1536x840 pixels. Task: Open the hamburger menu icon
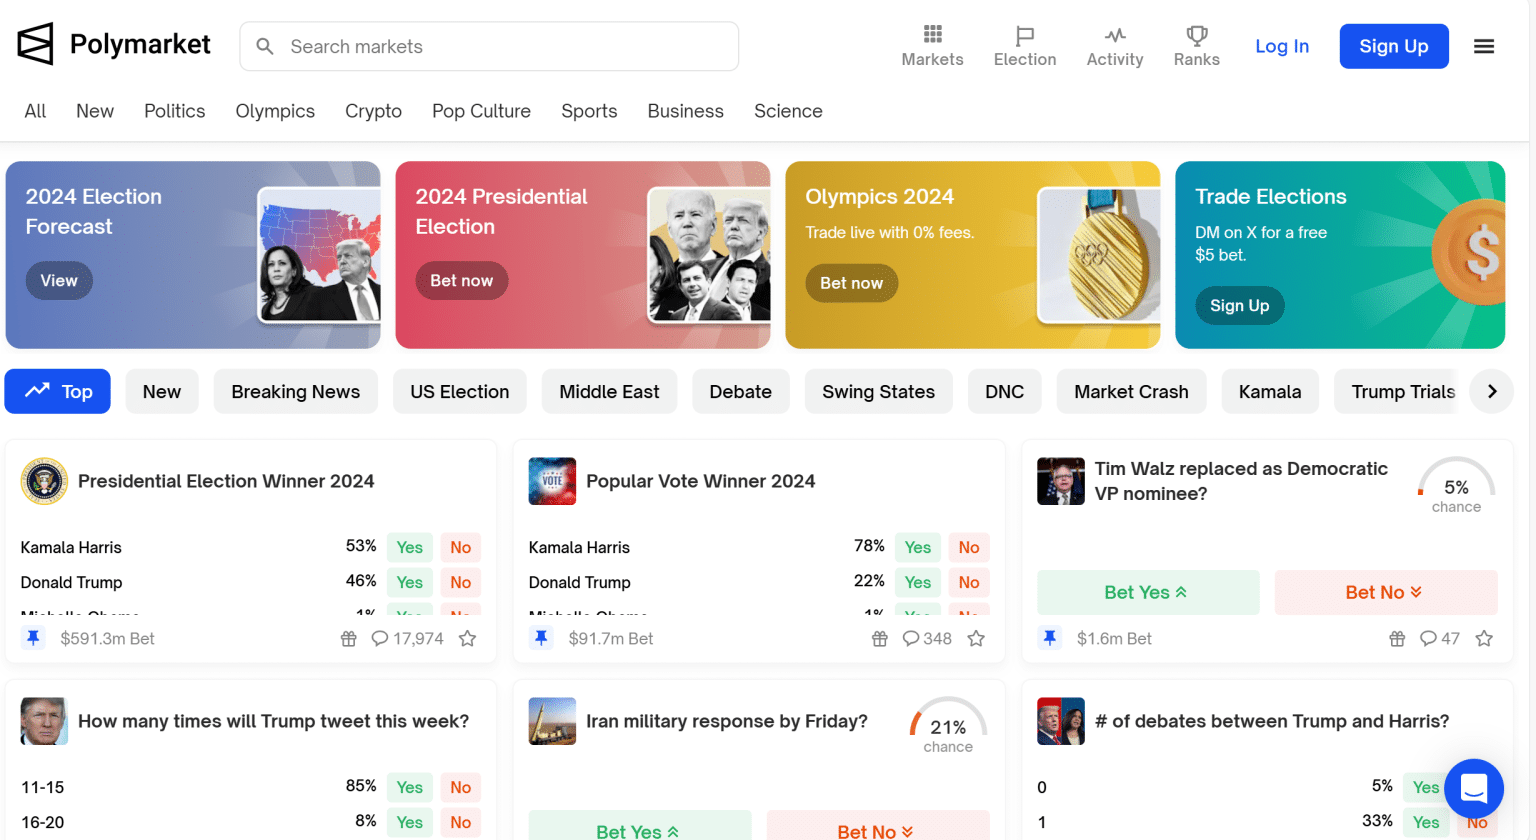coord(1484,46)
